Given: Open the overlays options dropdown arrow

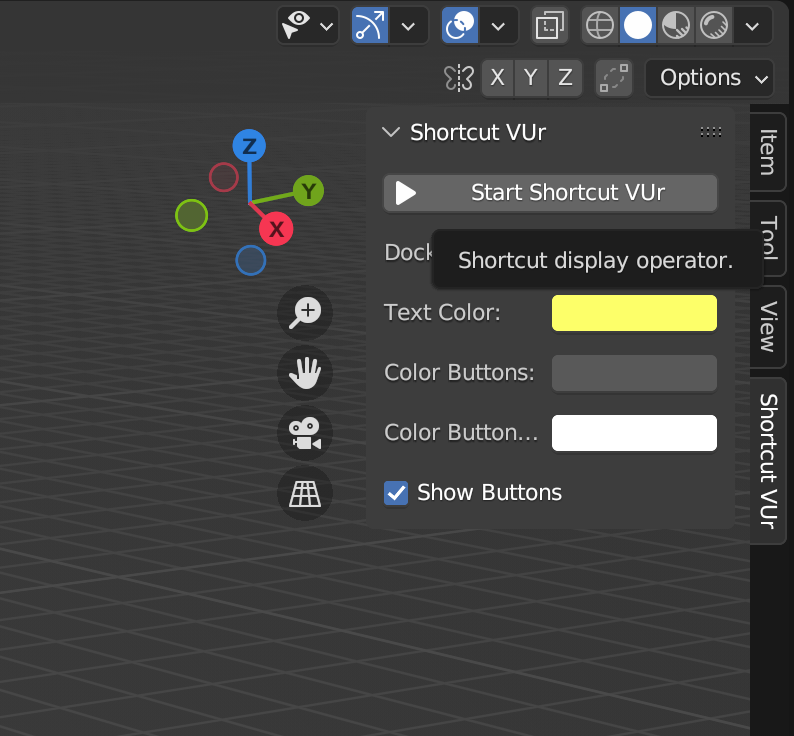Looking at the screenshot, I should pos(498,26).
